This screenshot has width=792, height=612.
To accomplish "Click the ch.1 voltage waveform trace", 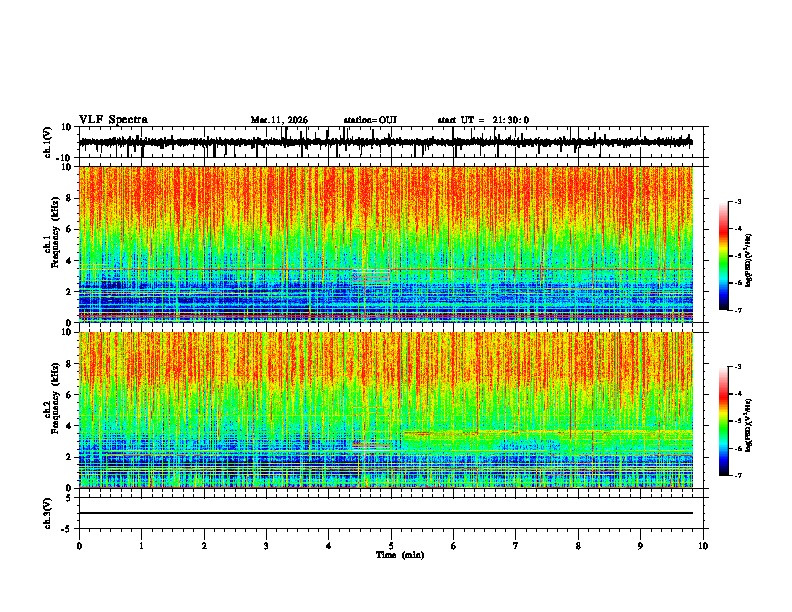I will [385, 142].
